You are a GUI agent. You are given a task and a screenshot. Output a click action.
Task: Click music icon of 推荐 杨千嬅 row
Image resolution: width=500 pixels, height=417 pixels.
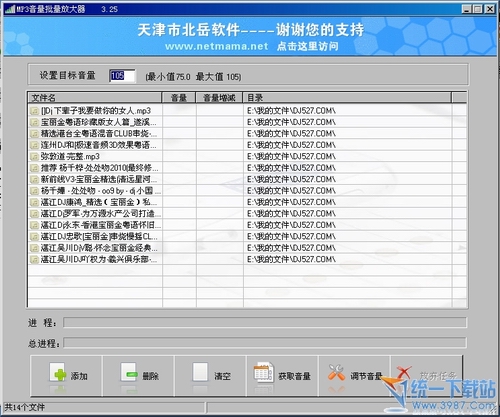34,168
